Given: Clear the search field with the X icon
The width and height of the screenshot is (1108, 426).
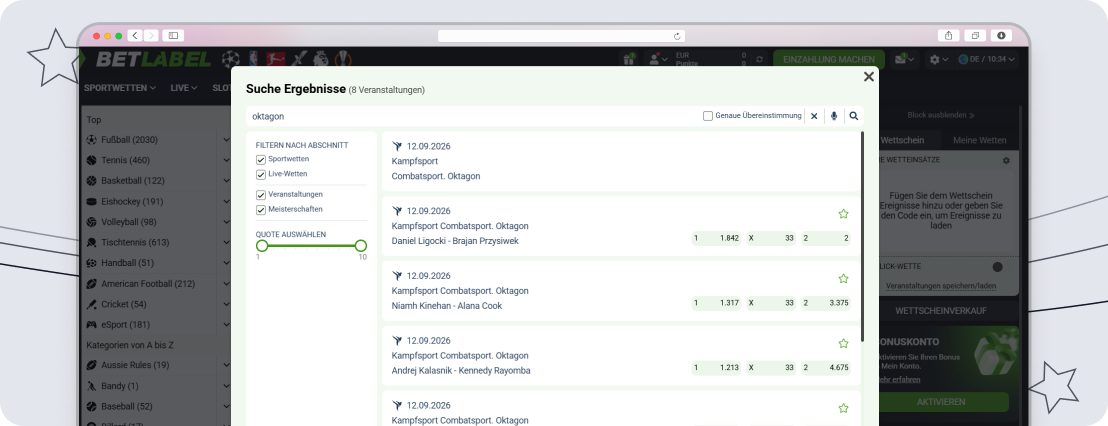Looking at the screenshot, I should [x=814, y=116].
